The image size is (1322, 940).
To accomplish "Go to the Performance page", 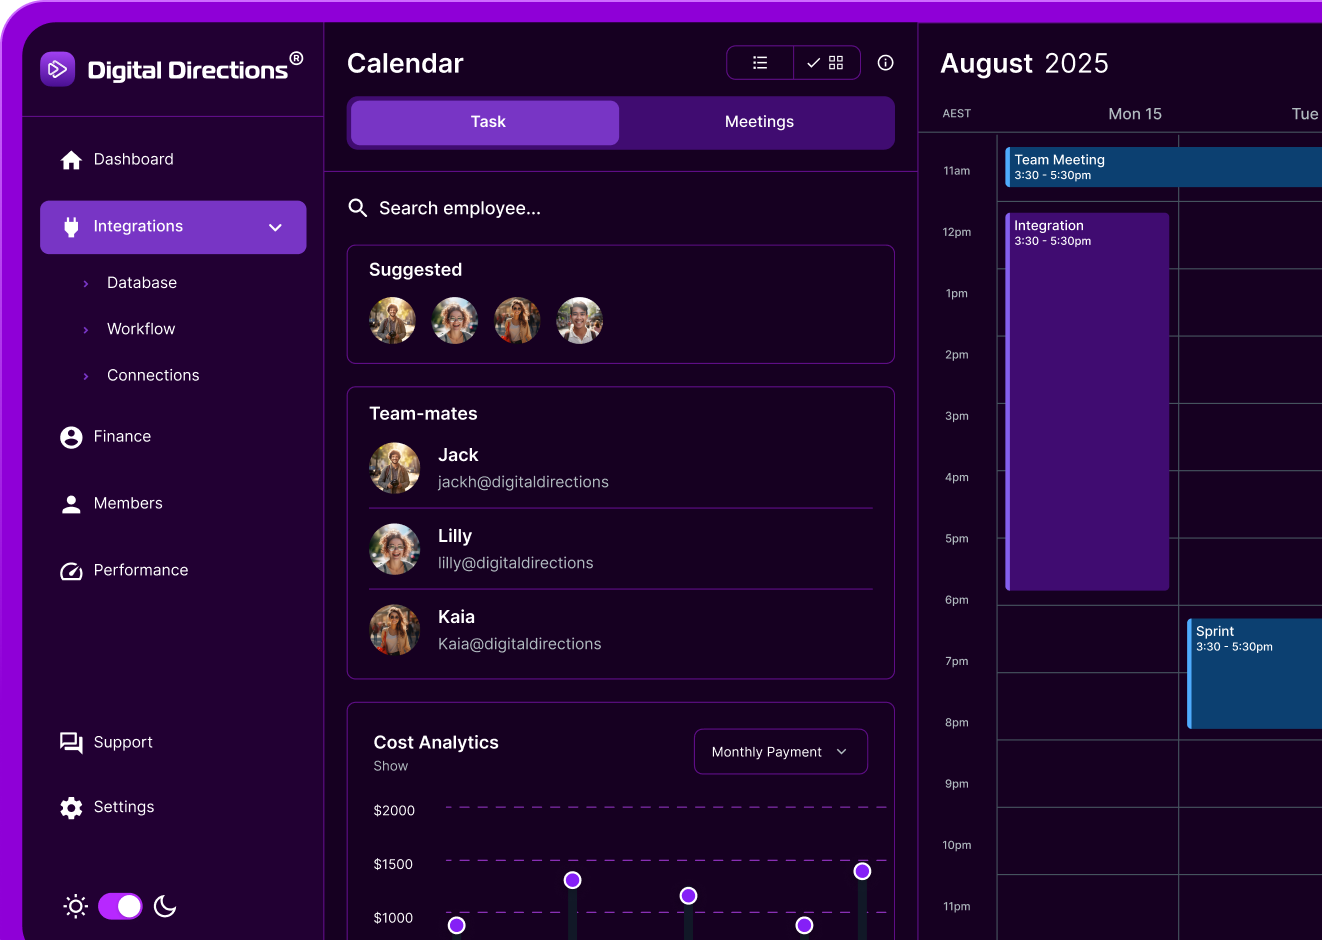I will [141, 570].
